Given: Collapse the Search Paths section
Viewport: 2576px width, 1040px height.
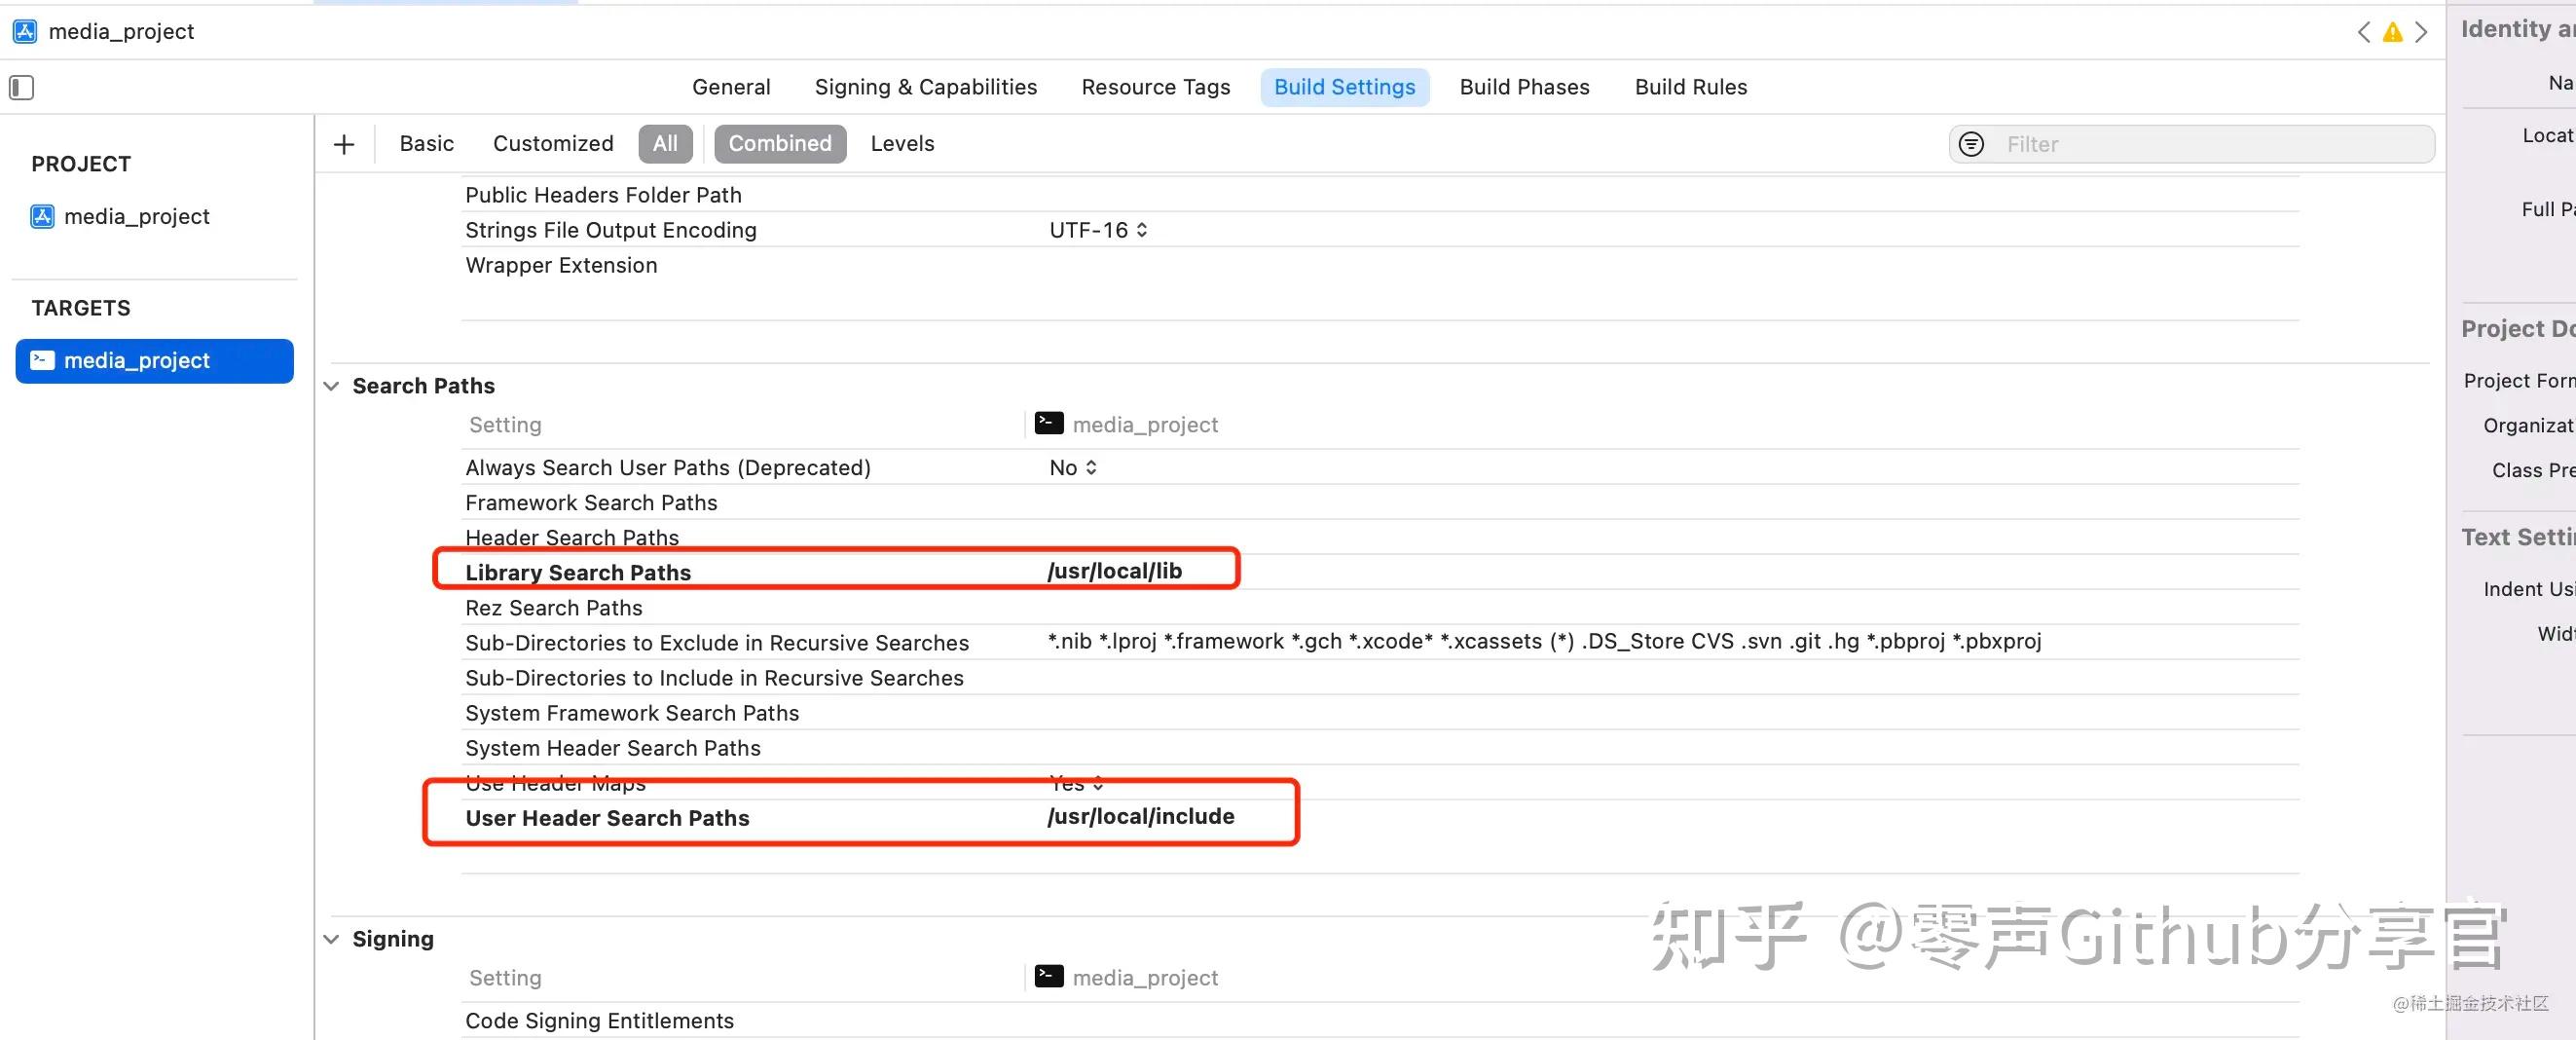Looking at the screenshot, I should pyautogui.click(x=331, y=386).
